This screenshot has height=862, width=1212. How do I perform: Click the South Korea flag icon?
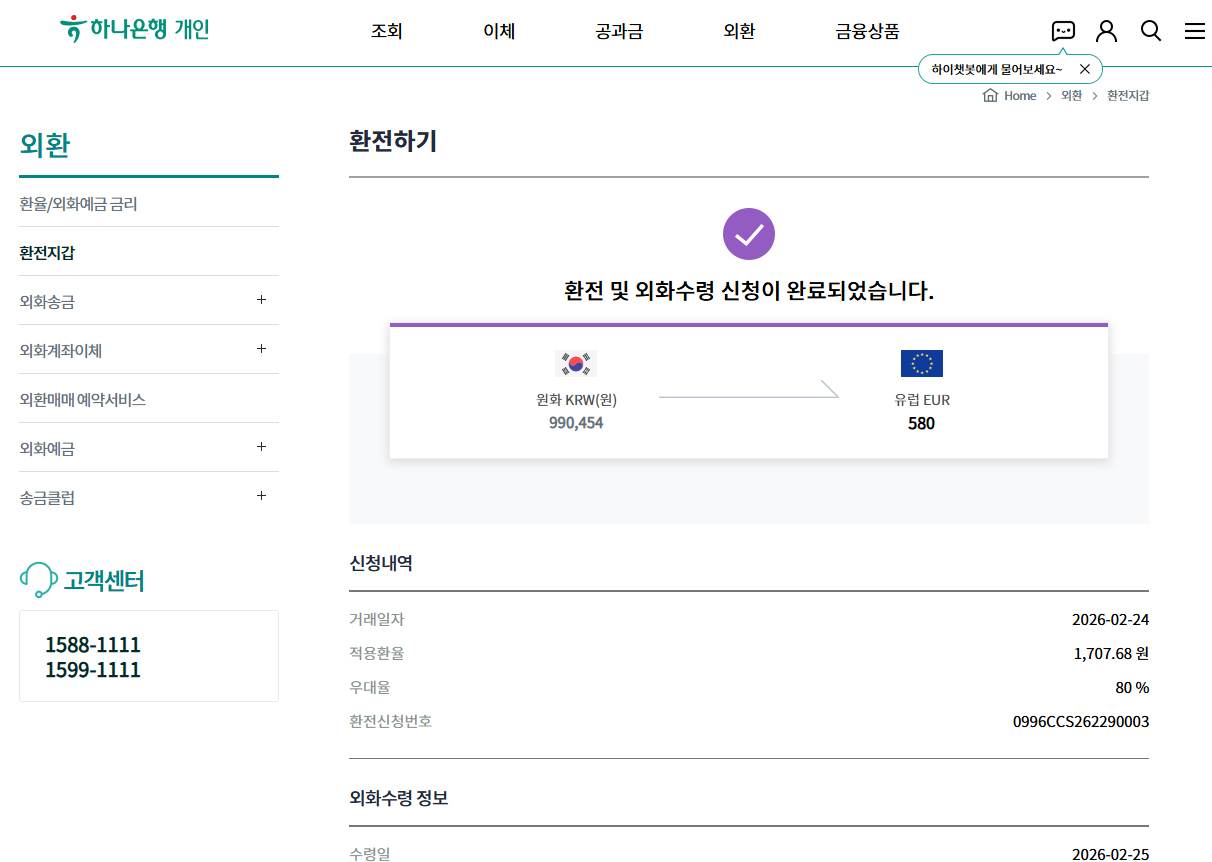tap(575, 364)
